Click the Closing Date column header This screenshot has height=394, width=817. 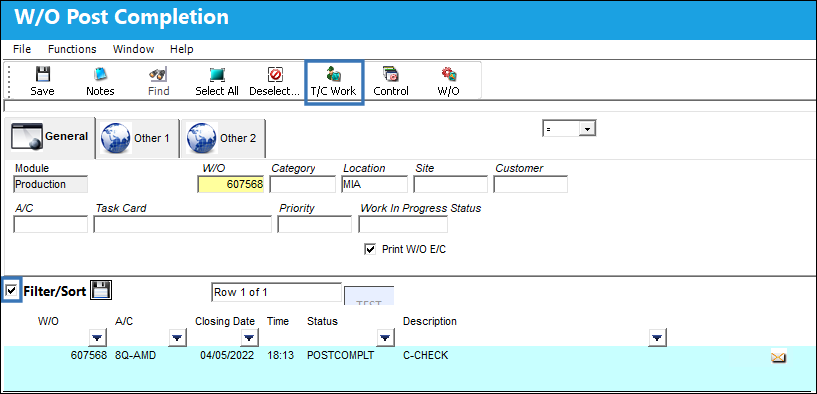225,322
